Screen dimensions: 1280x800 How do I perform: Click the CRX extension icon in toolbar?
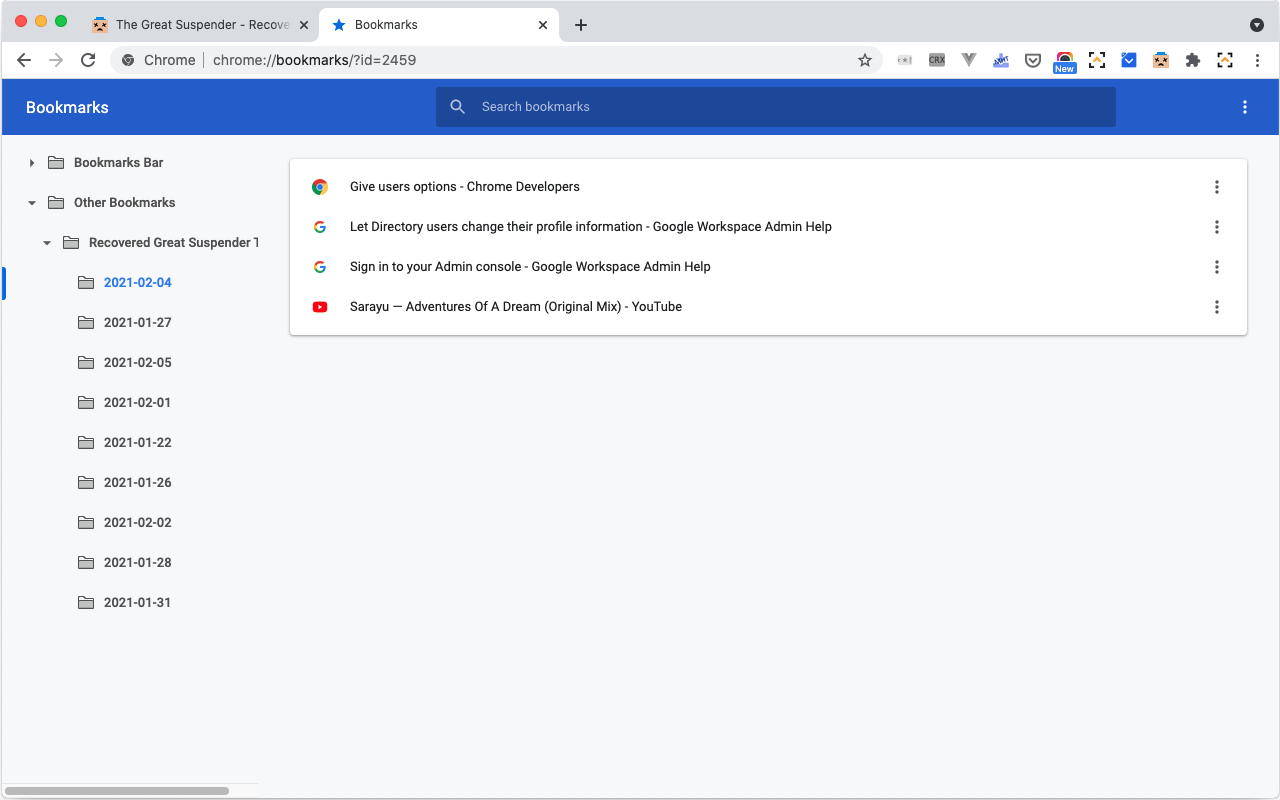pyautogui.click(x=937, y=60)
